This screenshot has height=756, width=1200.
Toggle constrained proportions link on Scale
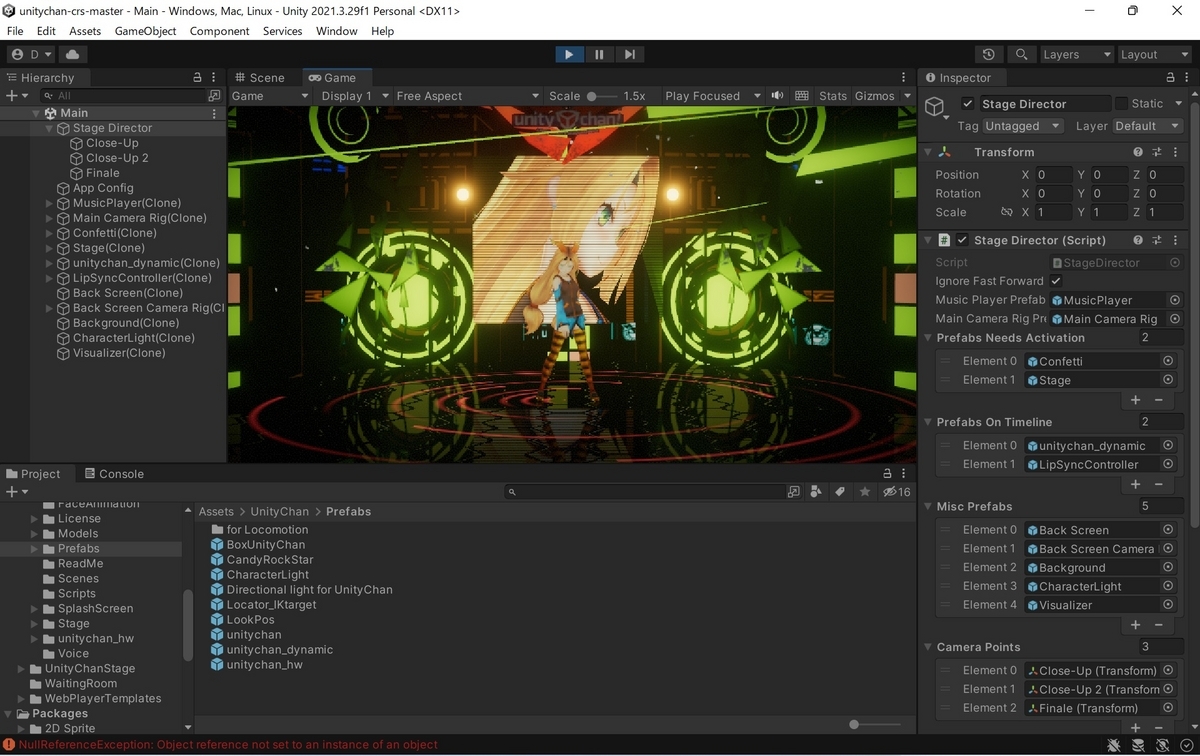click(x=1006, y=212)
